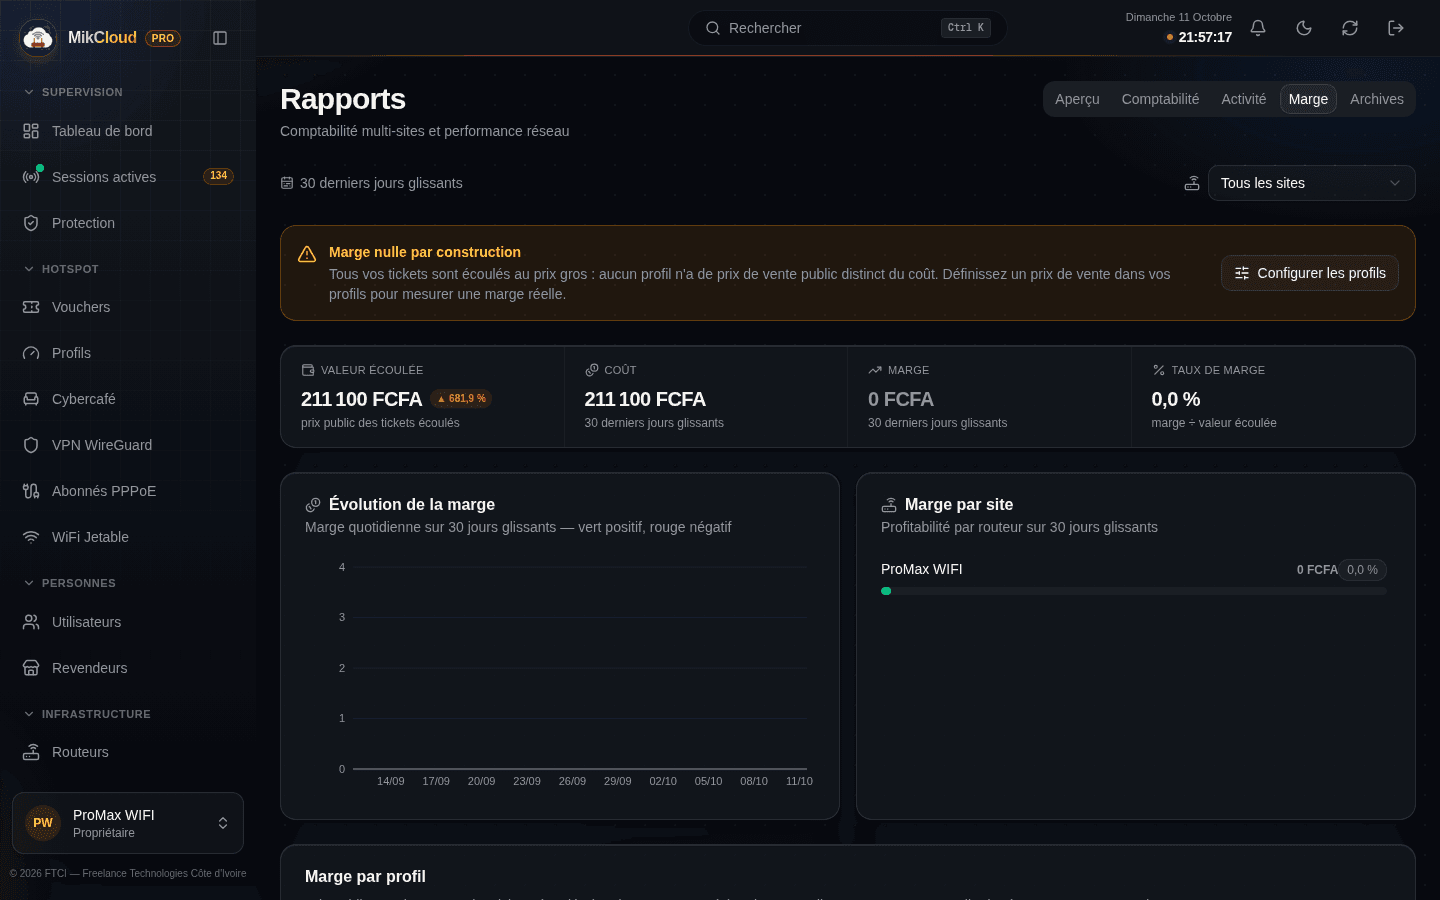
Task: Go to Vouchers page
Action: pyautogui.click(x=128, y=307)
